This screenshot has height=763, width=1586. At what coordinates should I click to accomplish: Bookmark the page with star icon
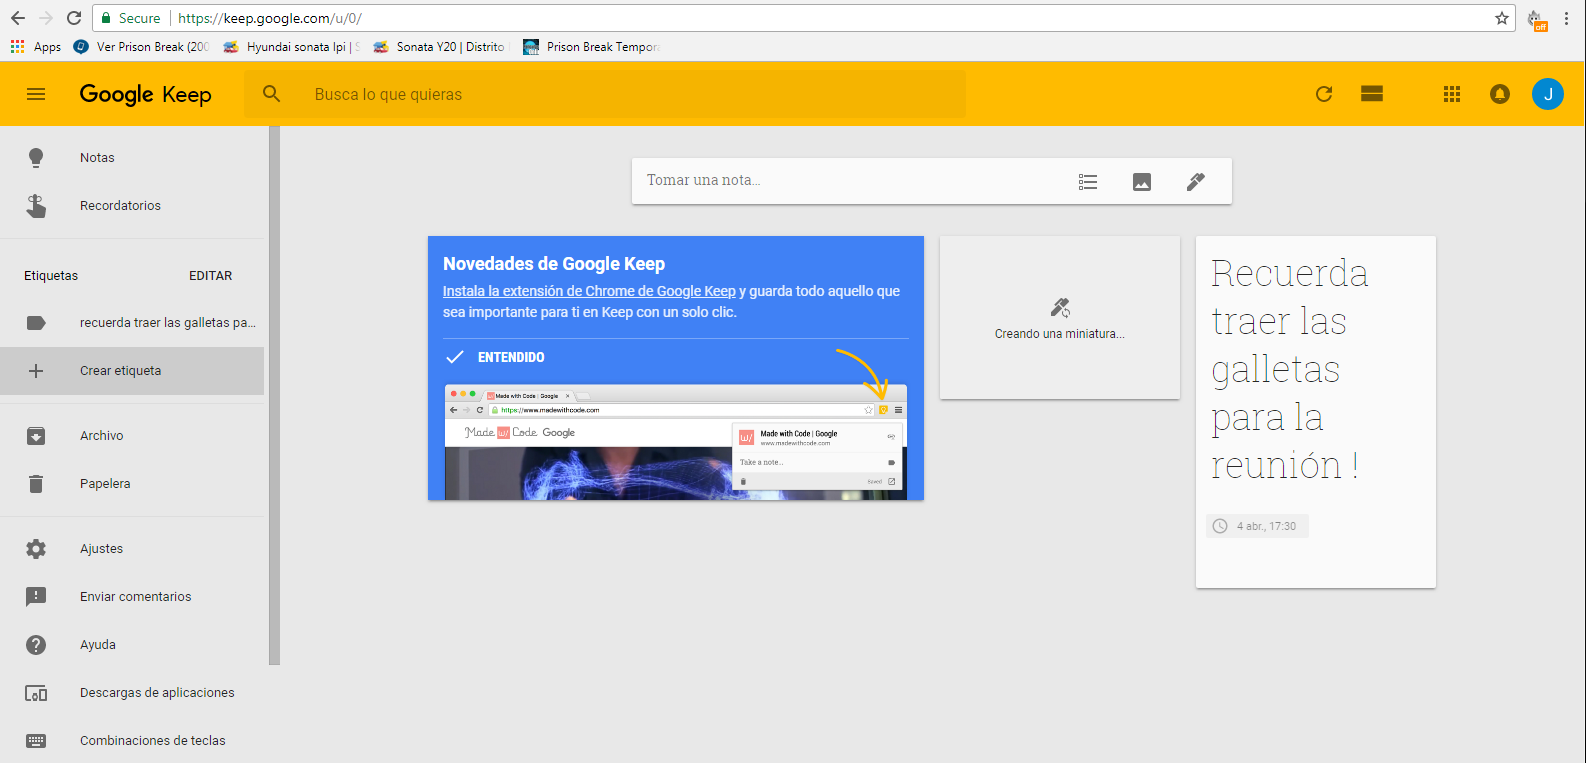point(1502,18)
